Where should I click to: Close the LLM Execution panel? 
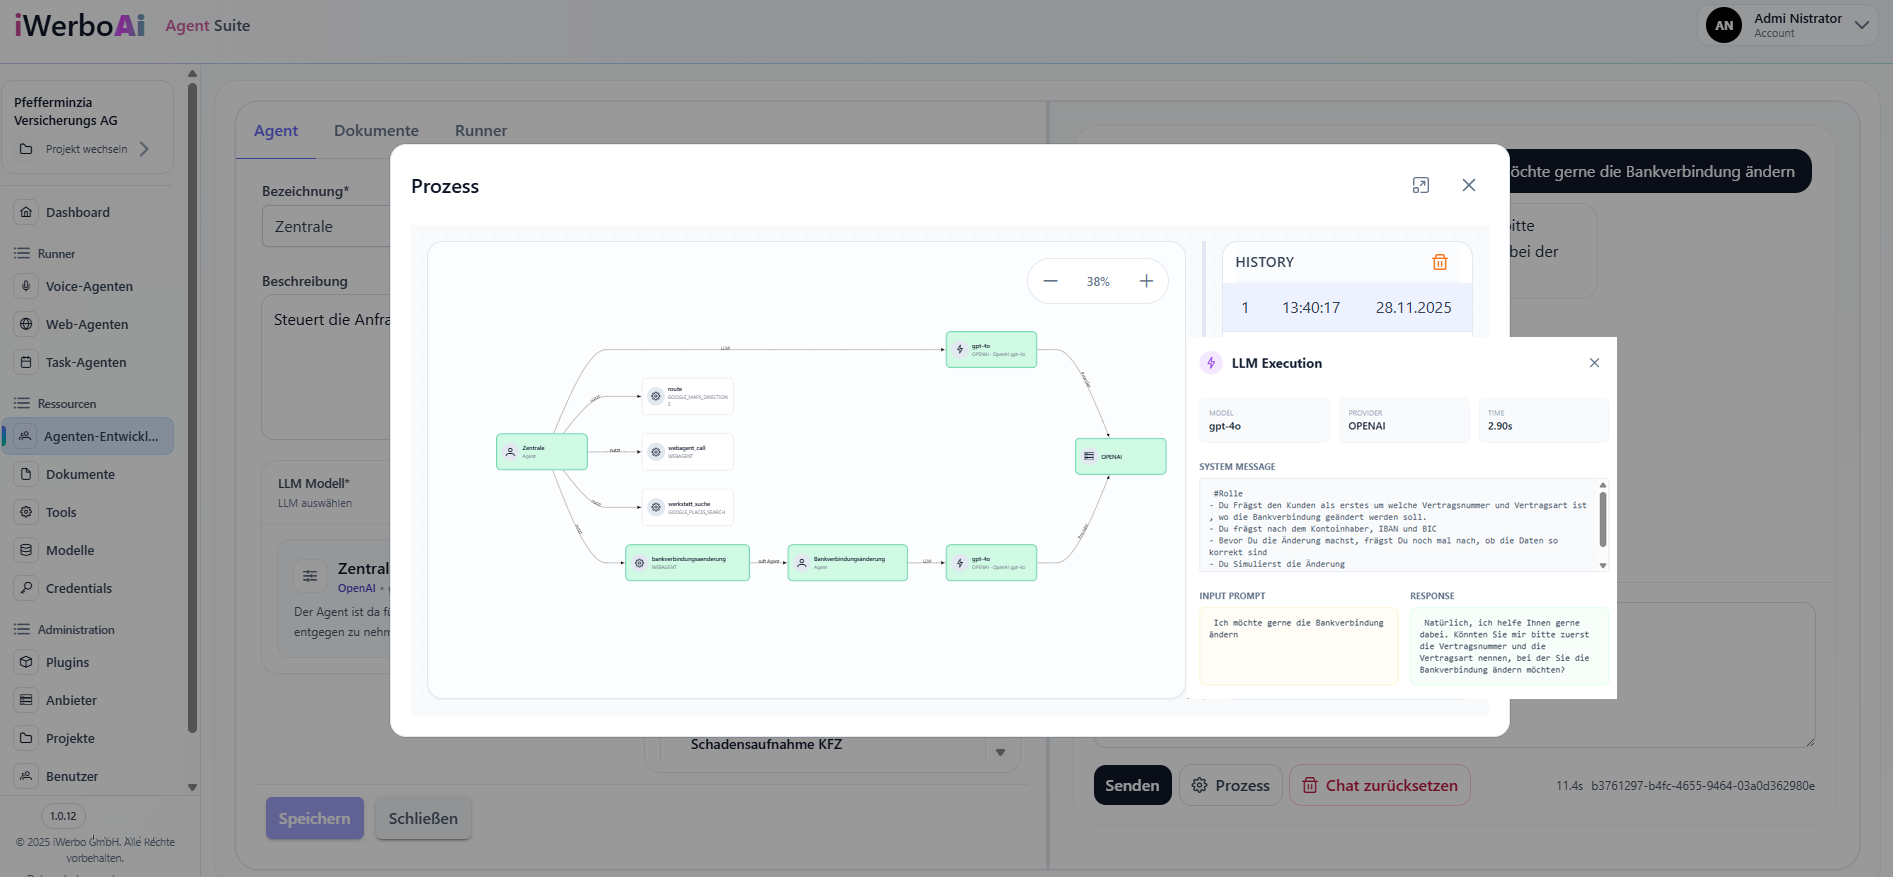1594,363
